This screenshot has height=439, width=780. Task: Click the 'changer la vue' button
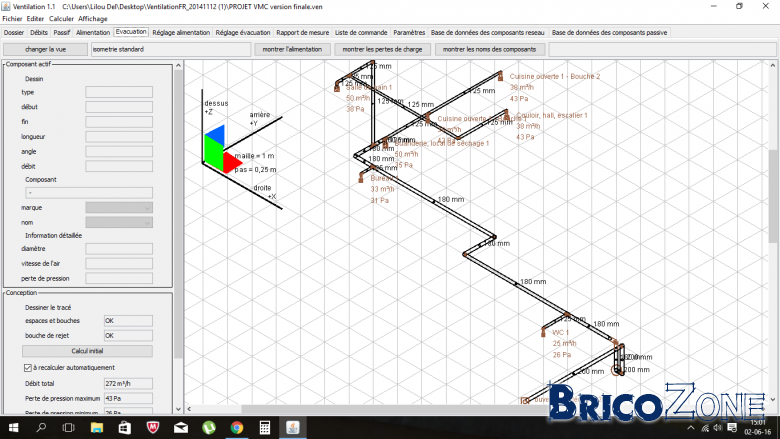pyautogui.click(x=45, y=49)
